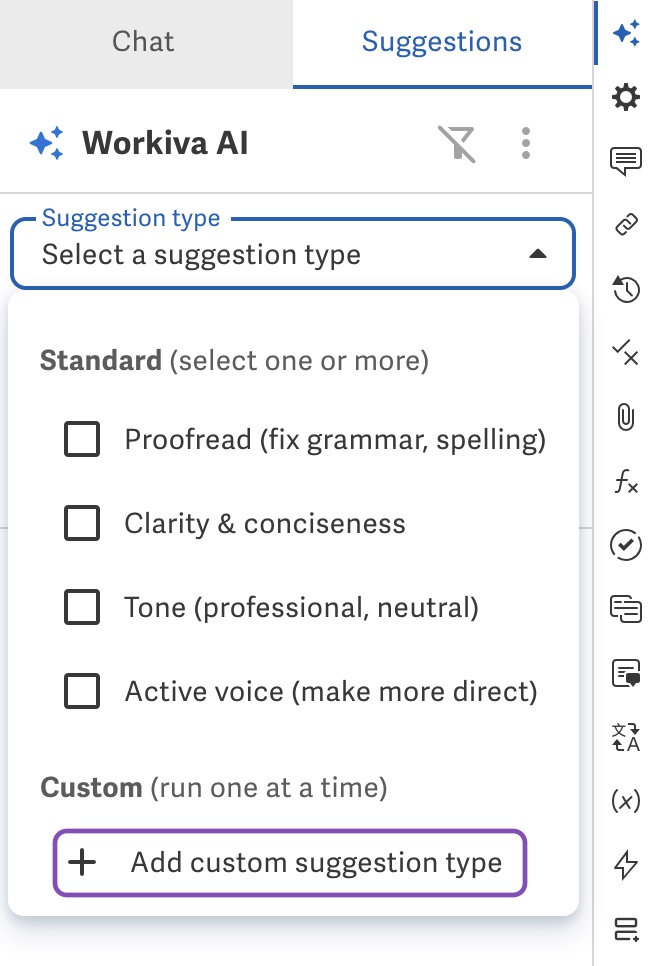Open the history clock icon
The image size is (654, 966).
click(x=626, y=289)
